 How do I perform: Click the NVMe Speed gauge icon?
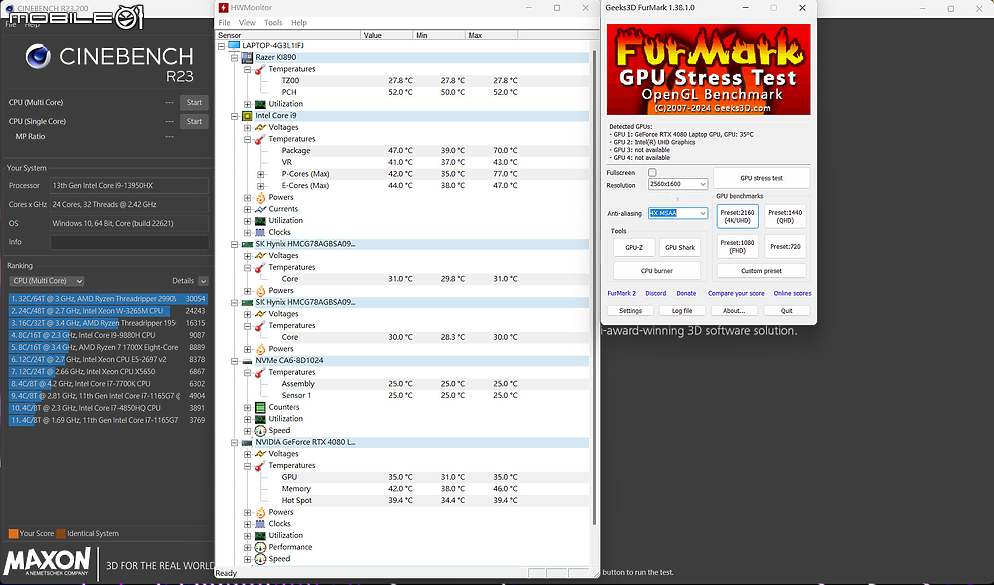pos(260,431)
